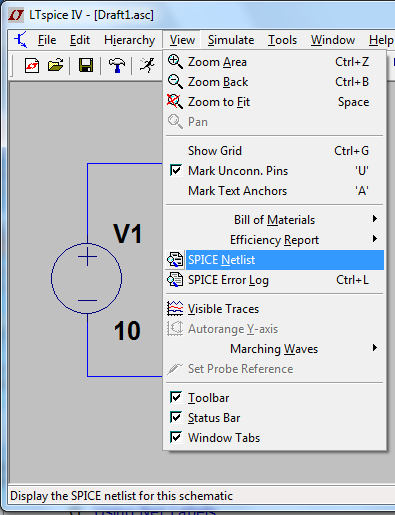The image size is (395, 515).
Task: Click the status bar message text
Action: coord(121,496)
